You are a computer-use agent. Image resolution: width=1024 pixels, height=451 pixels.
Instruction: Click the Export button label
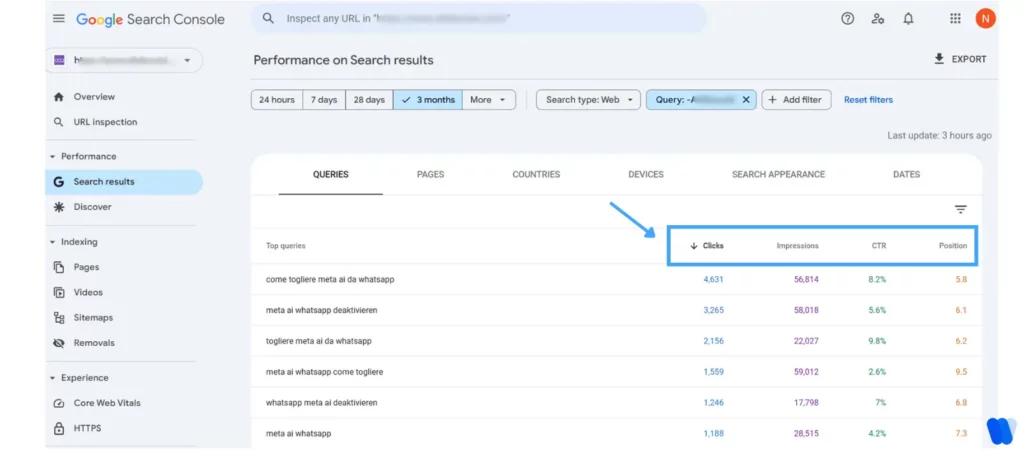(969, 59)
